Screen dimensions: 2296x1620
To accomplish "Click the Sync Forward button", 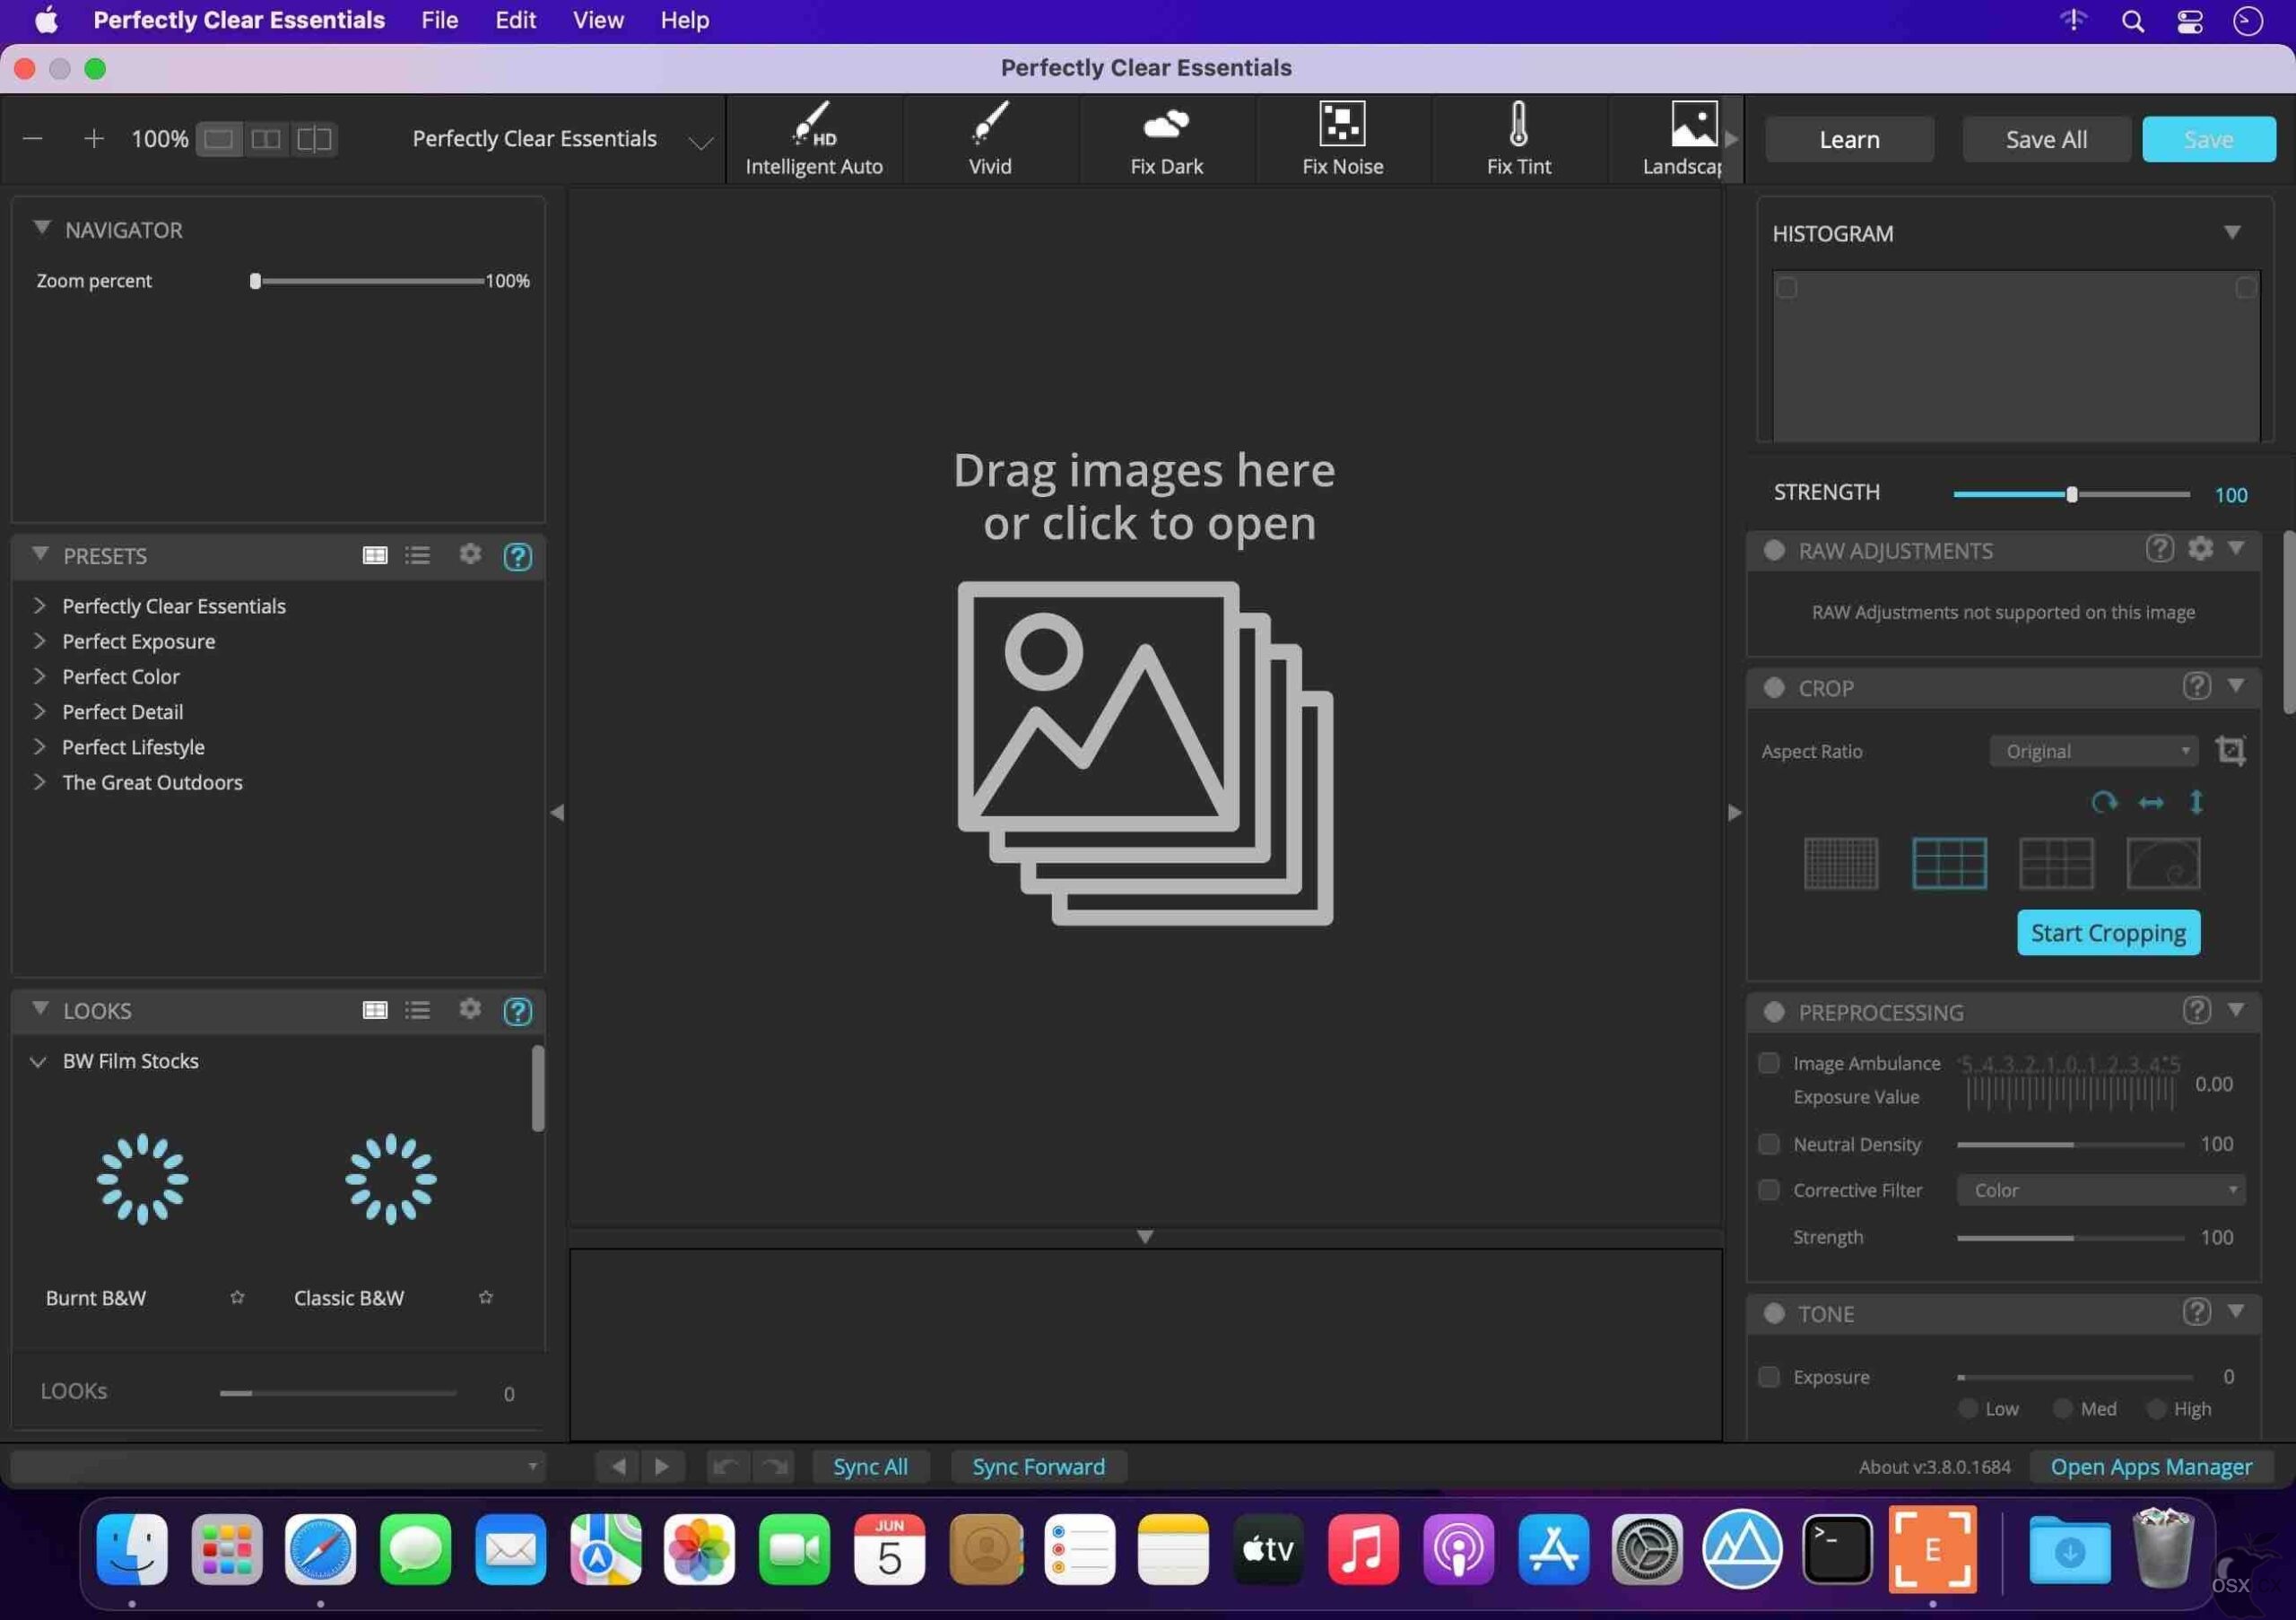I will [x=1038, y=1467].
